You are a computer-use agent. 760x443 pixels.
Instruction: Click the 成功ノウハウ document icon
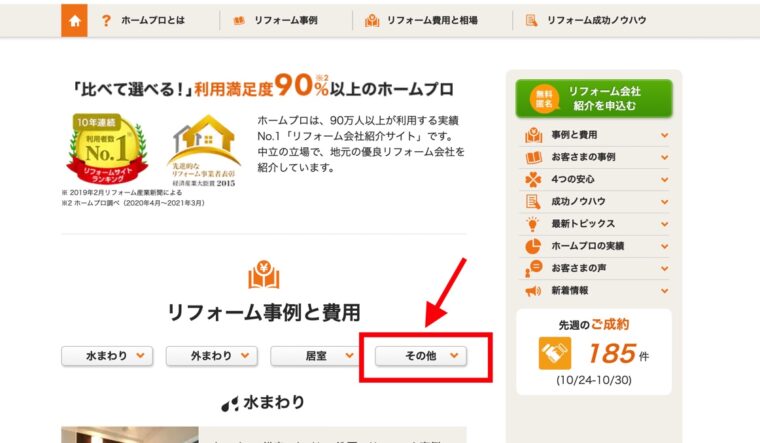533,202
